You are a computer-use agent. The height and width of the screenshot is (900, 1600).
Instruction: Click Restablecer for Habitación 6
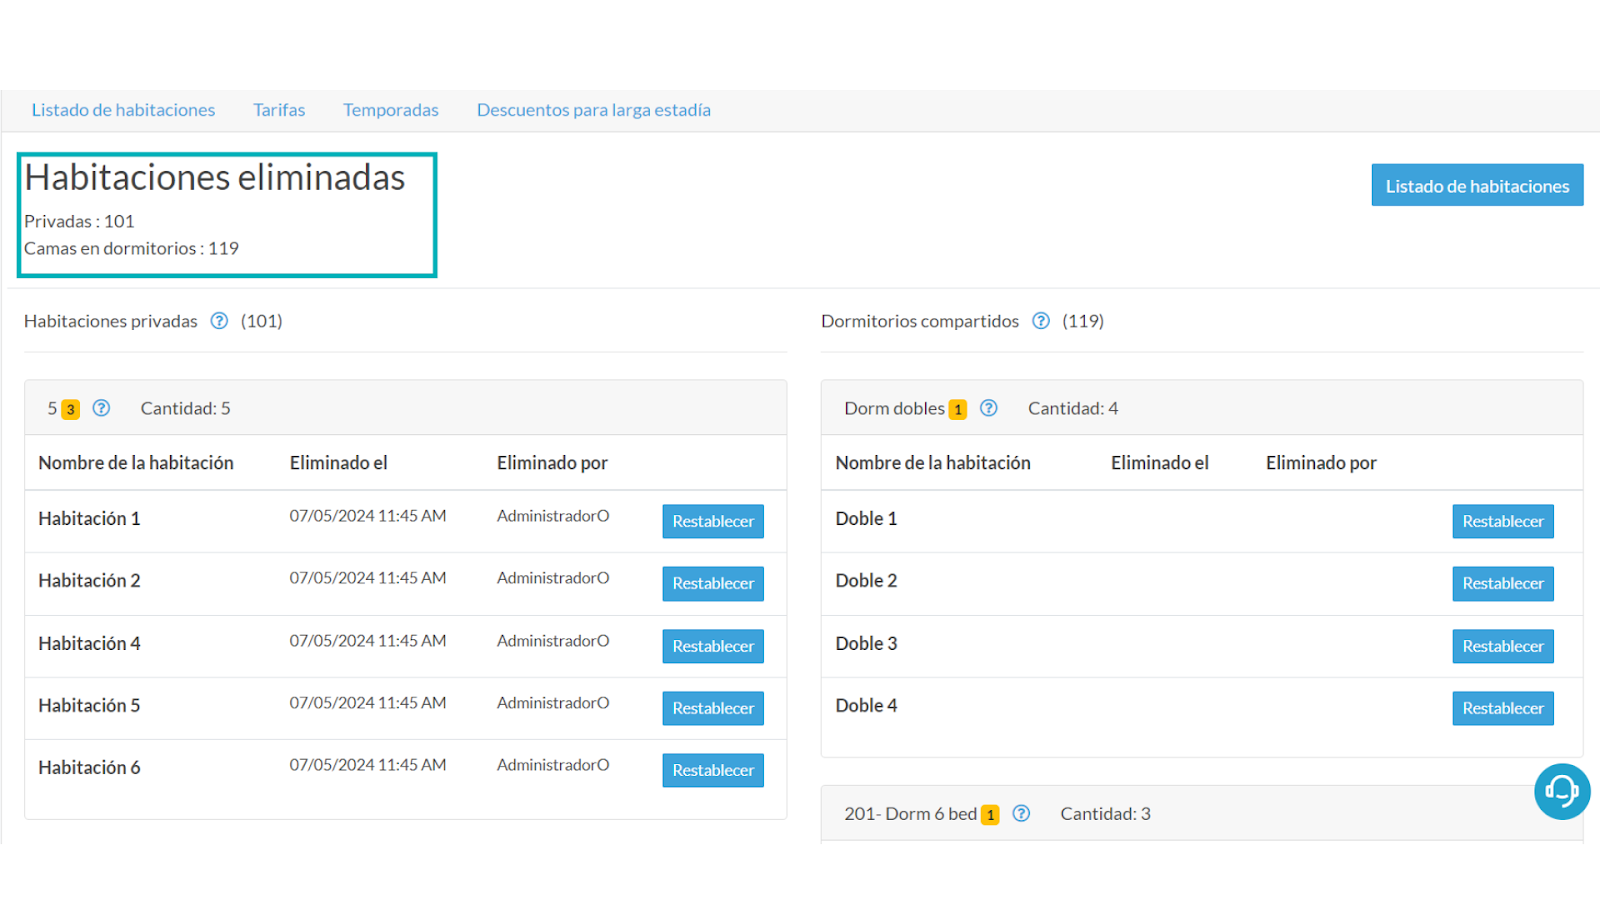coord(713,770)
